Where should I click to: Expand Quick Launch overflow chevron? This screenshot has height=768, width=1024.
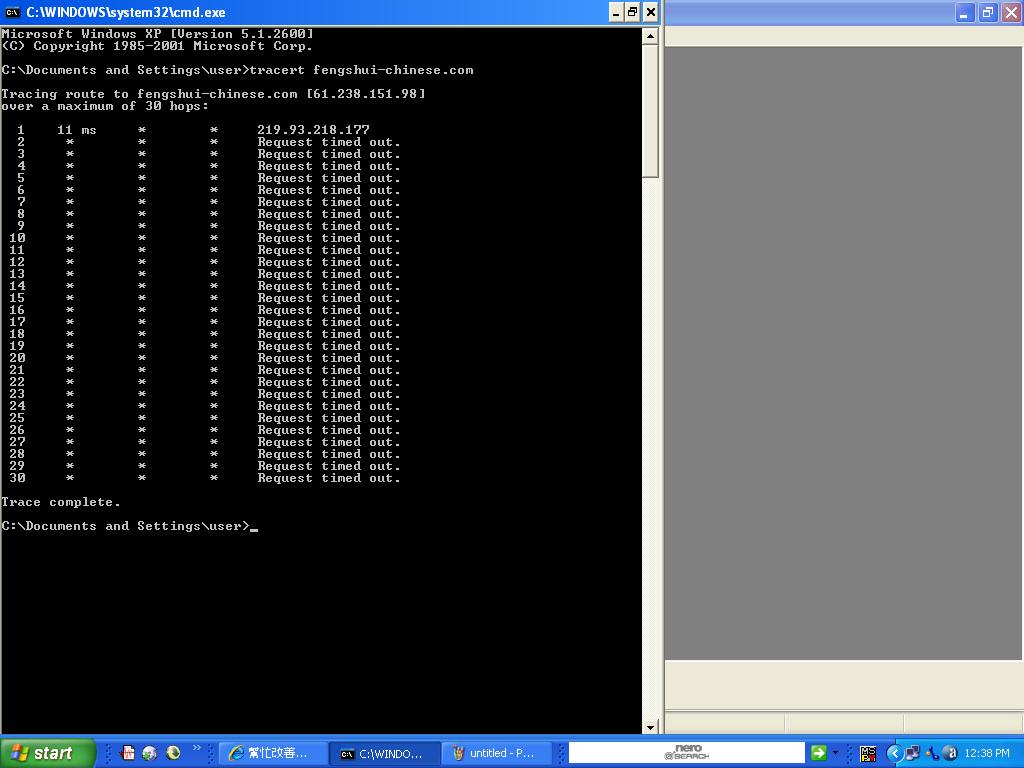(197, 748)
